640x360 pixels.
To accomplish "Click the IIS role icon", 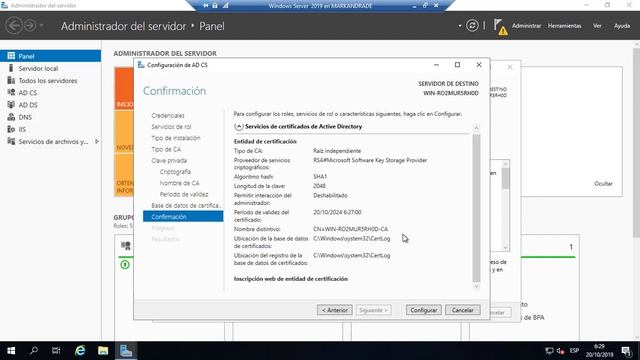I will point(11,129).
